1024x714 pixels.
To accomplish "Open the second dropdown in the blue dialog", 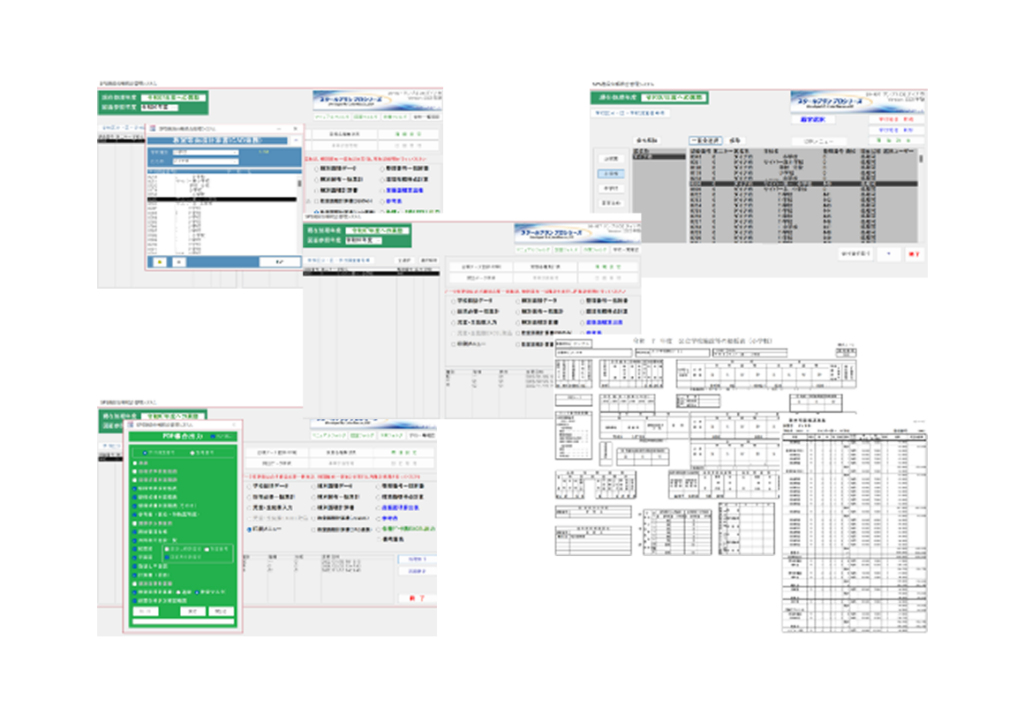I will pos(204,161).
